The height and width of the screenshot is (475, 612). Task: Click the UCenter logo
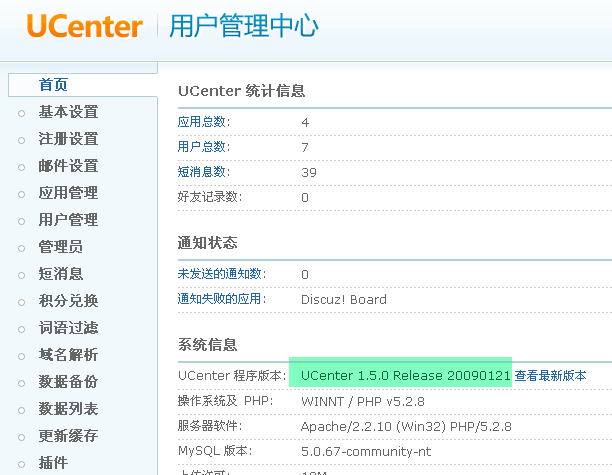point(85,26)
